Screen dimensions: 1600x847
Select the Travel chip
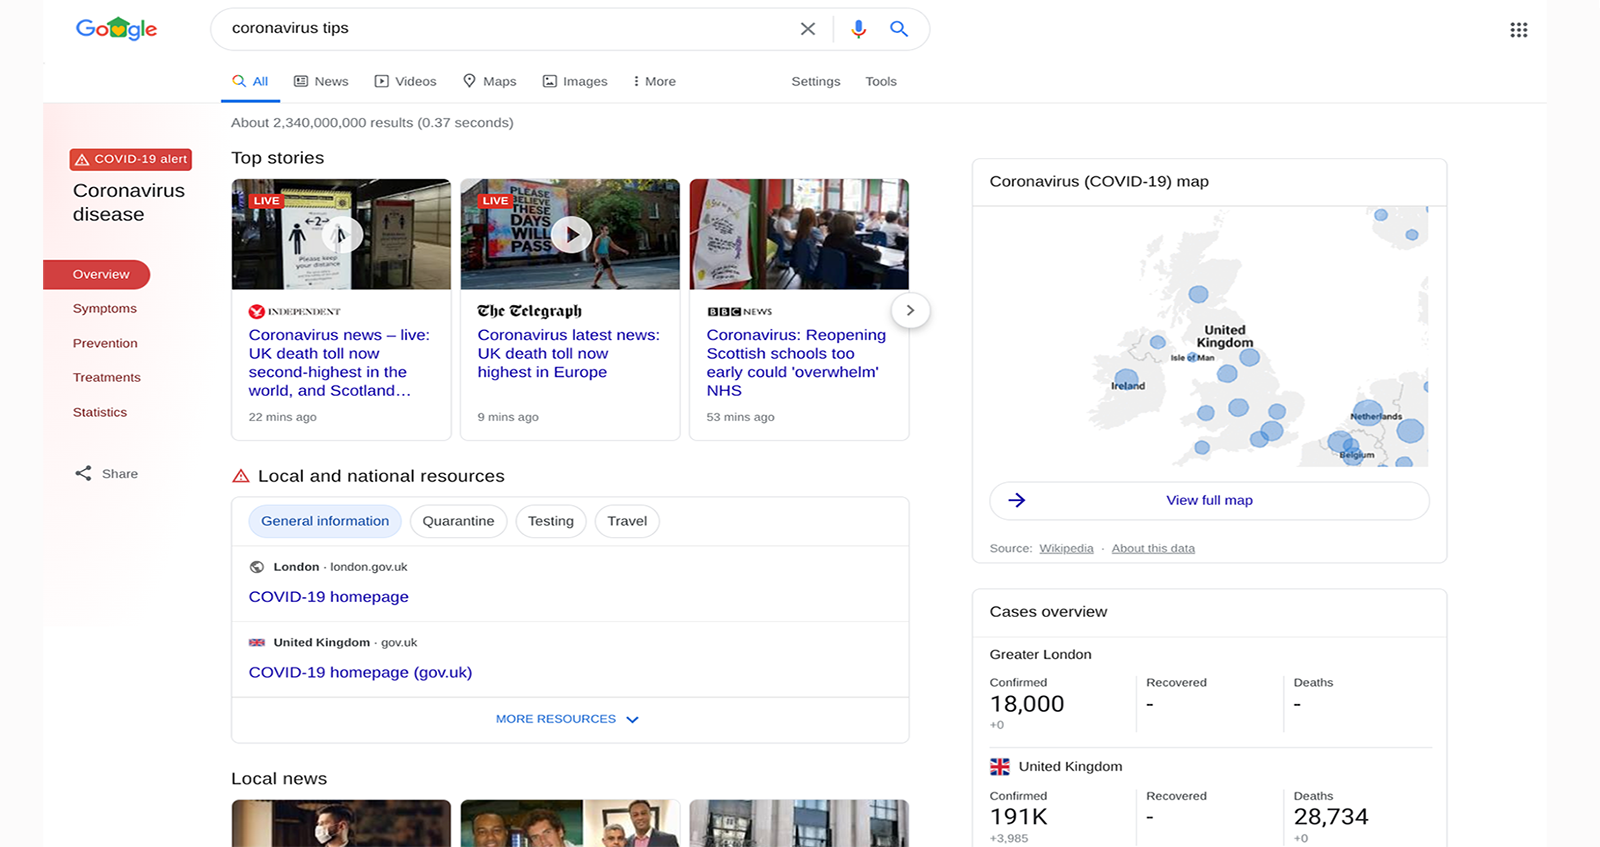coord(627,521)
